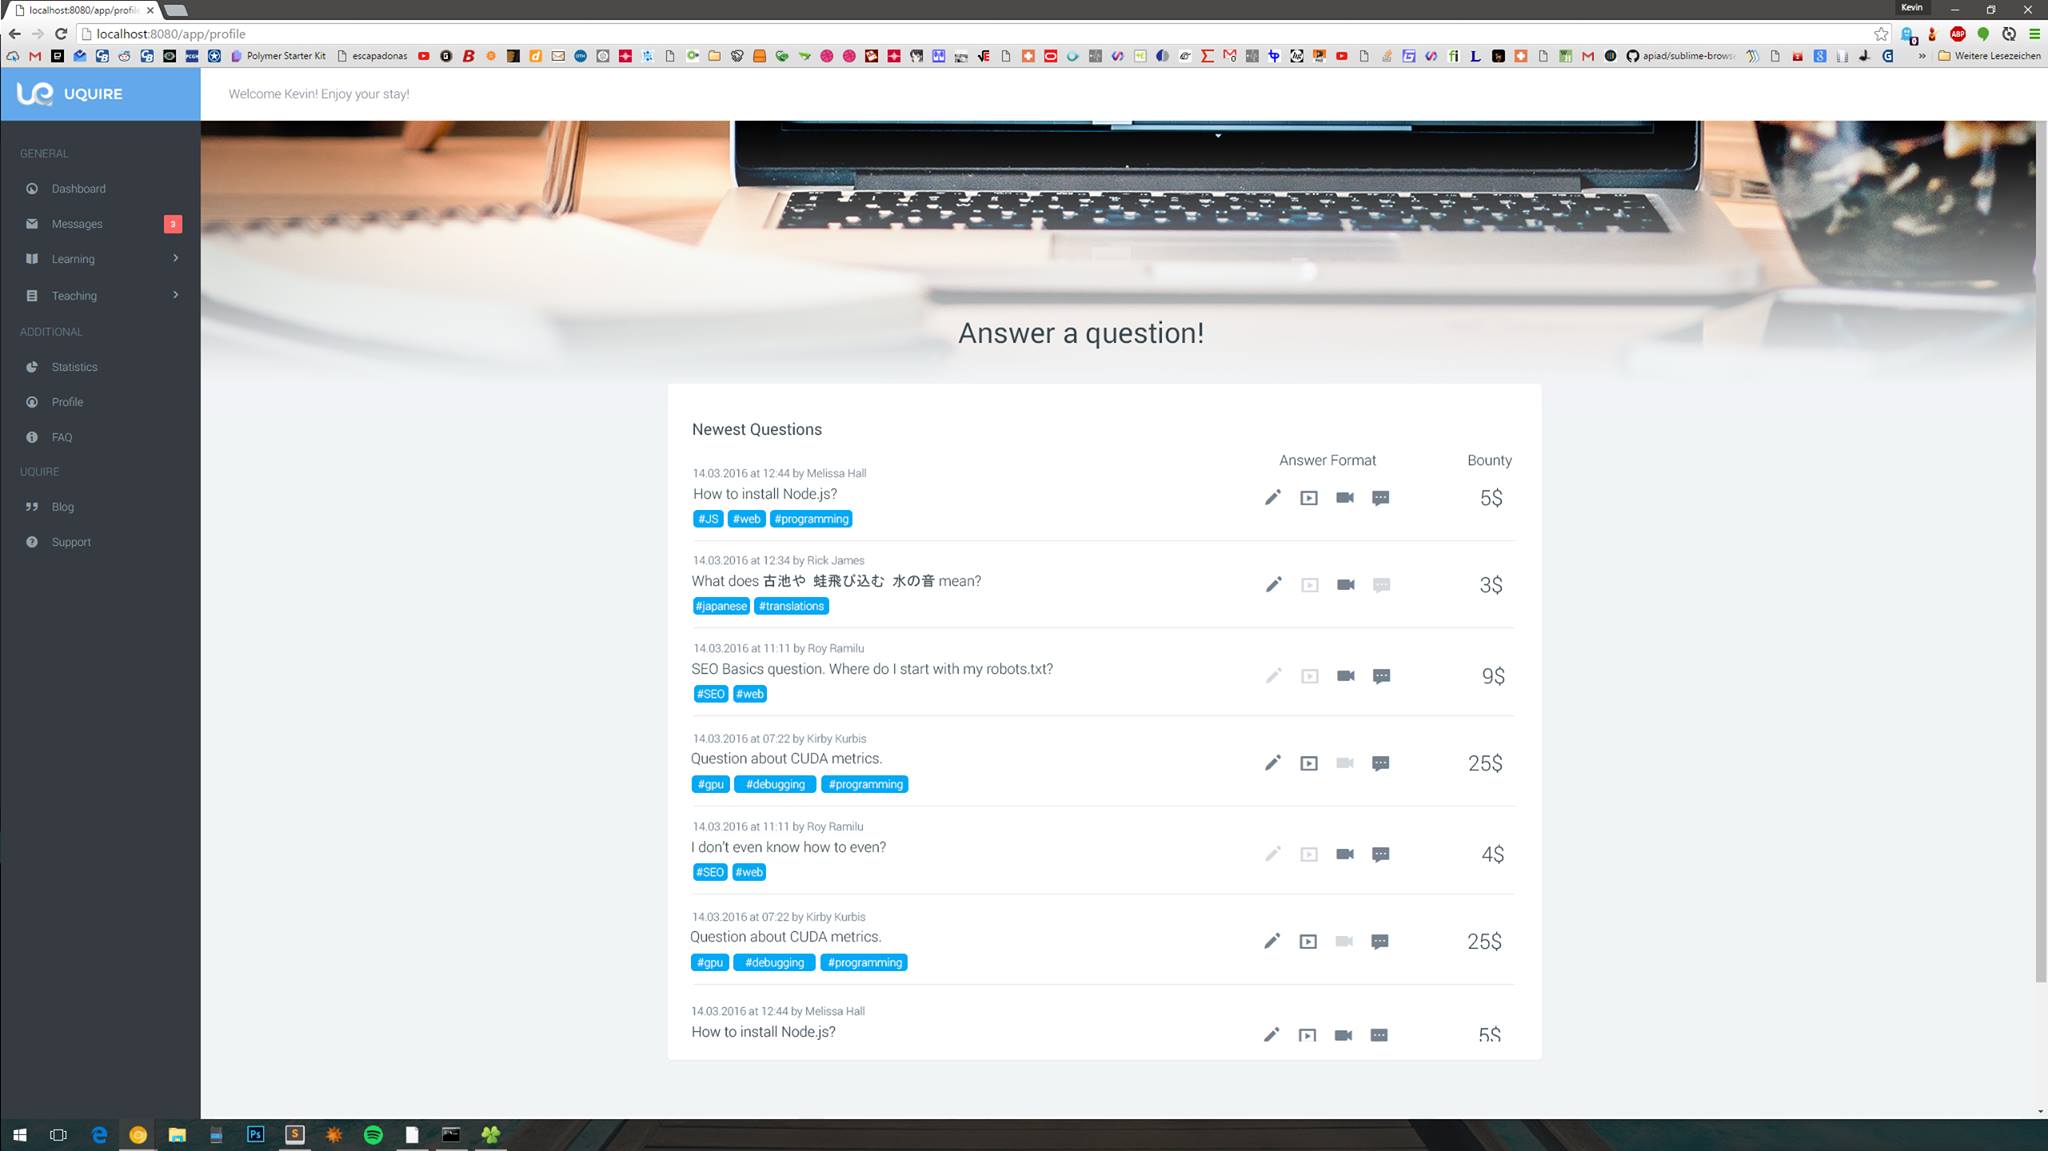
Task: Open the Profile sidebar item
Action: (67, 402)
